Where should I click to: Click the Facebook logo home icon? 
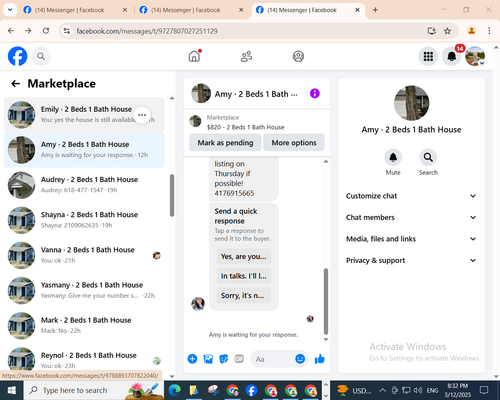coord(17,56)
